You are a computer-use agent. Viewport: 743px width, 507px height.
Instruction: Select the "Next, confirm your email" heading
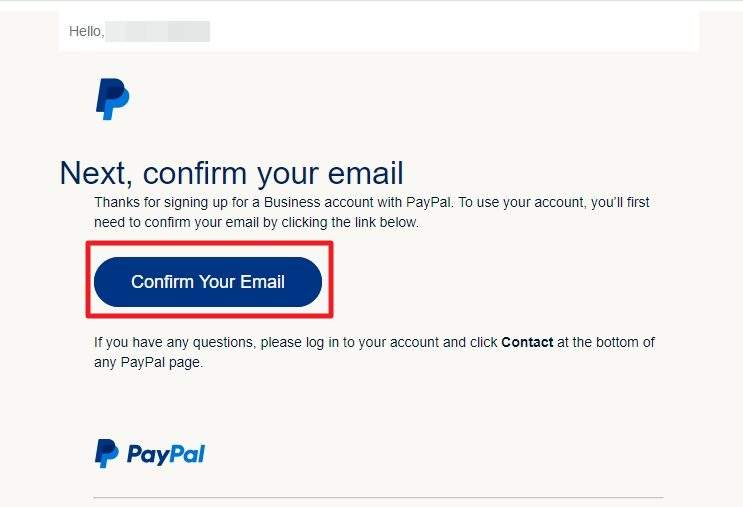(x=232, y=173)
